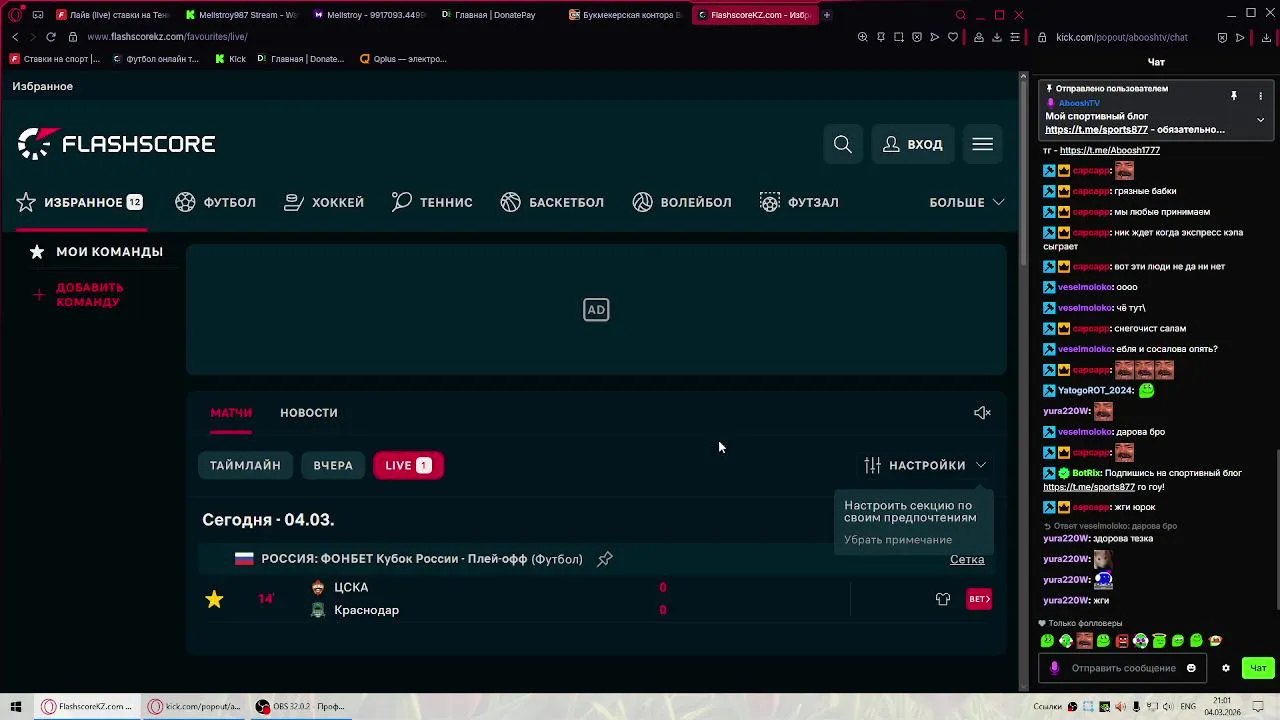The width and height of the screenshot is (1280, 720).
Task: Click the Flashscore logo
Action: (116, 144)
